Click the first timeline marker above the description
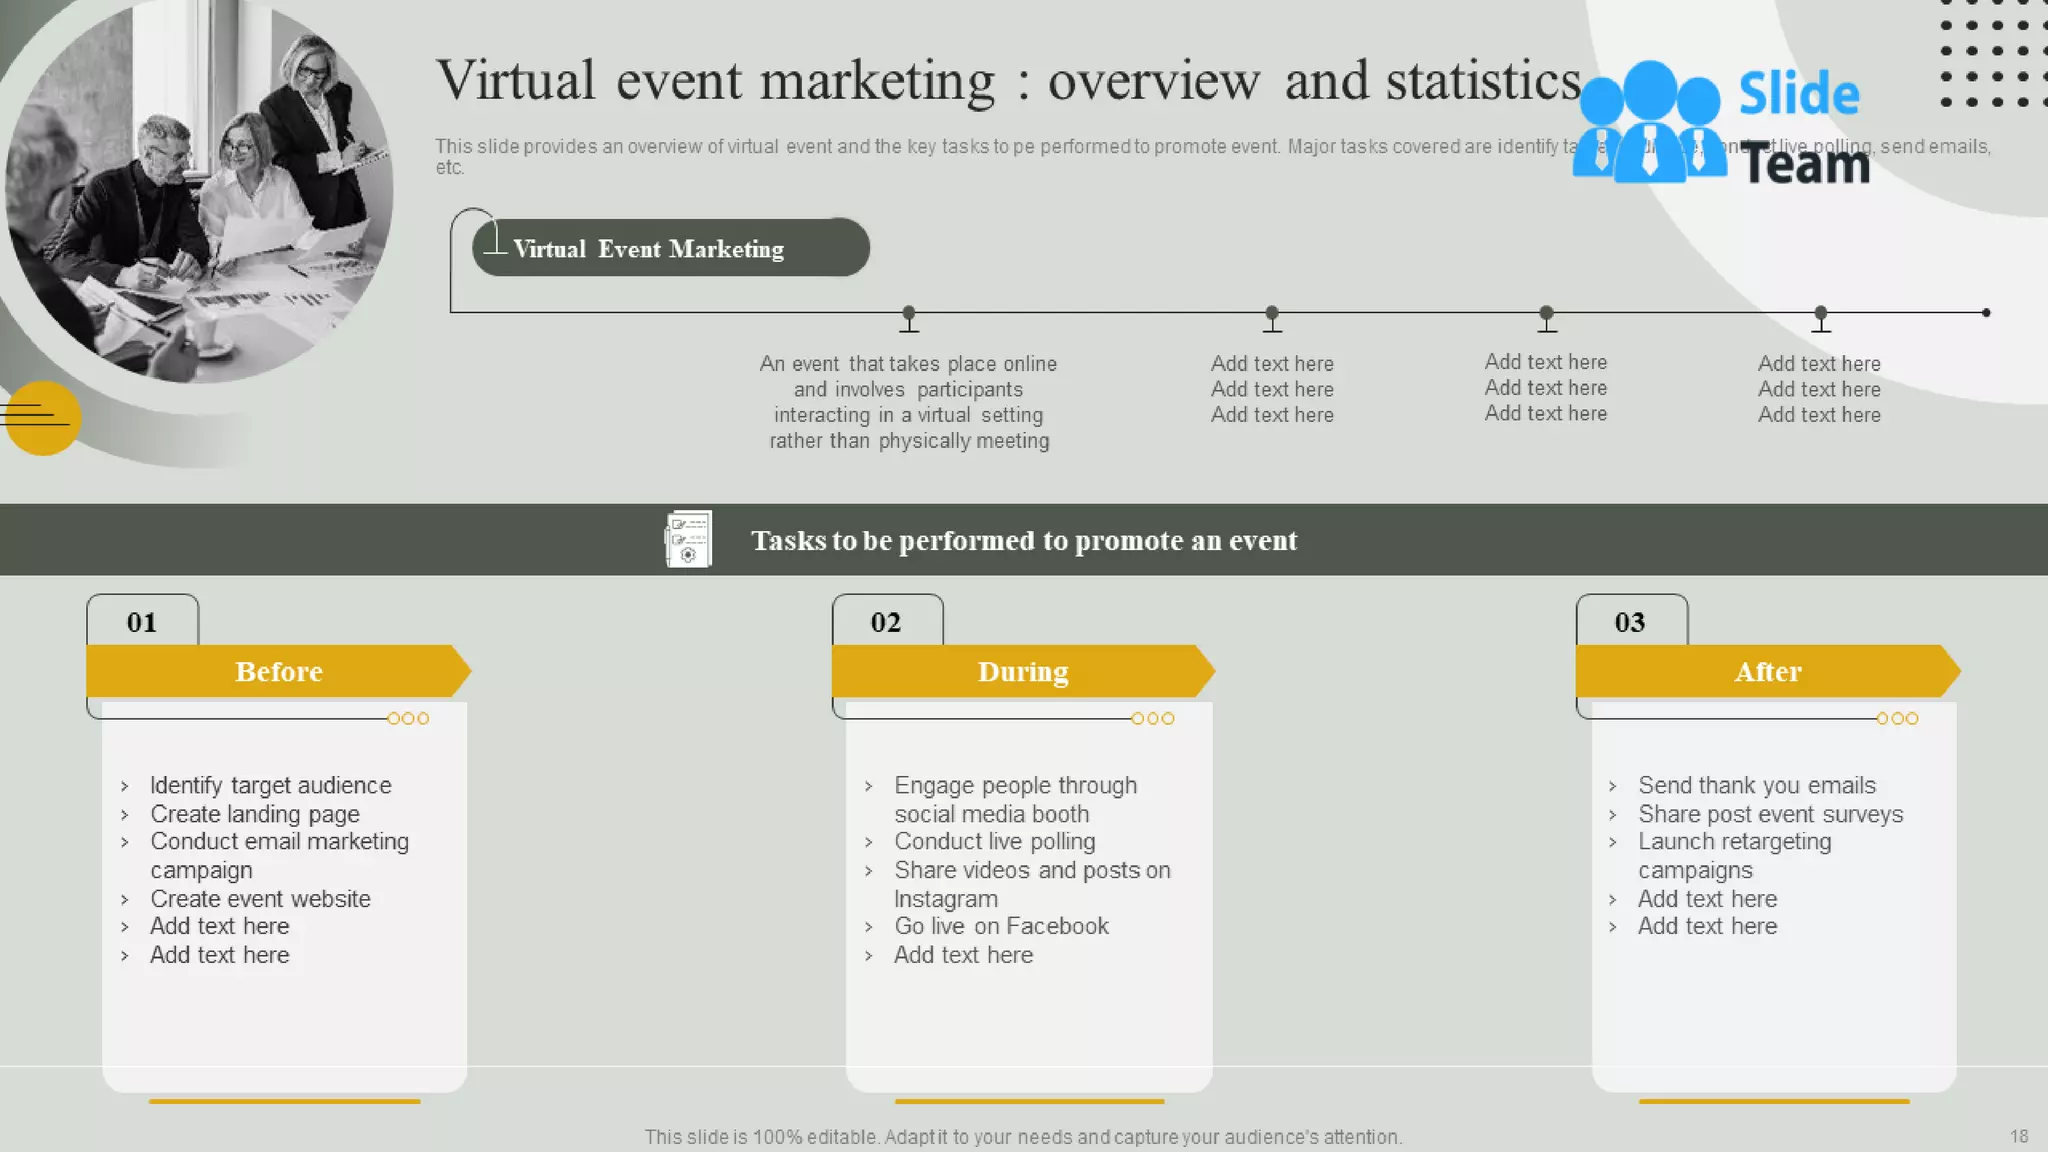This screenshot has height=1152, width=2048. 908,319
